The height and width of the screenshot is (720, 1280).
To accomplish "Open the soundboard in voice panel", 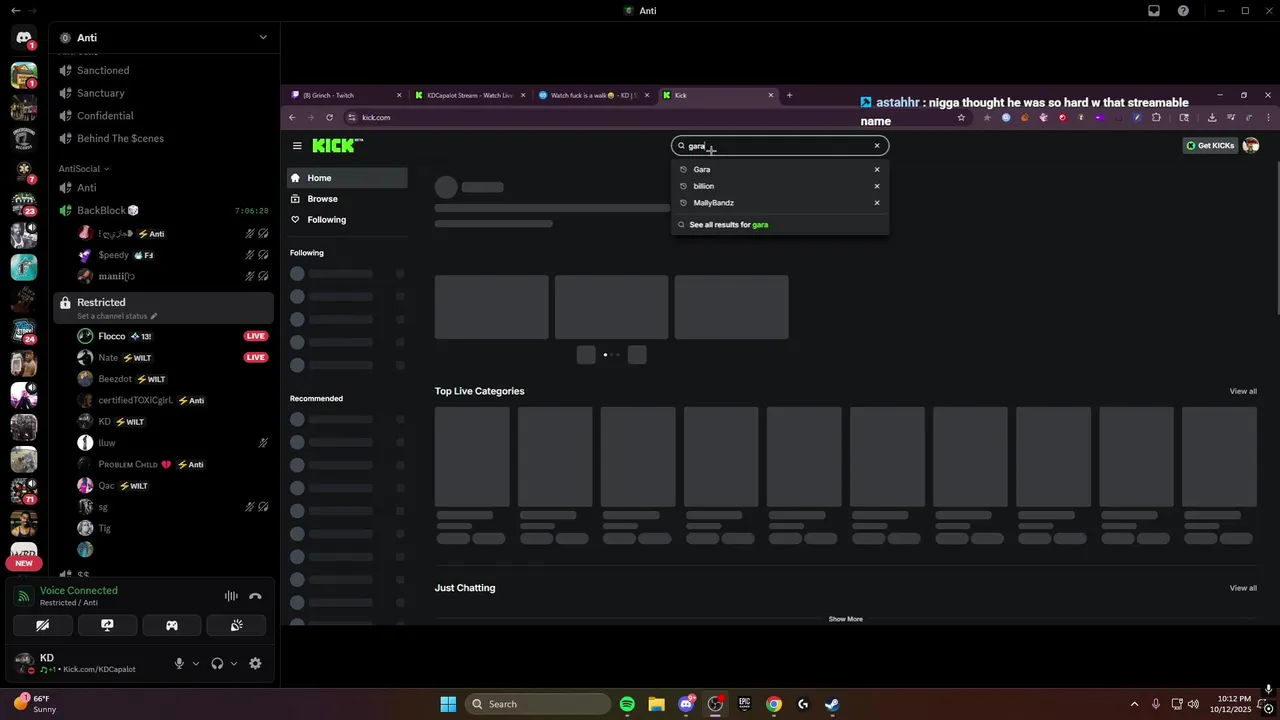I will coord(236,625).
